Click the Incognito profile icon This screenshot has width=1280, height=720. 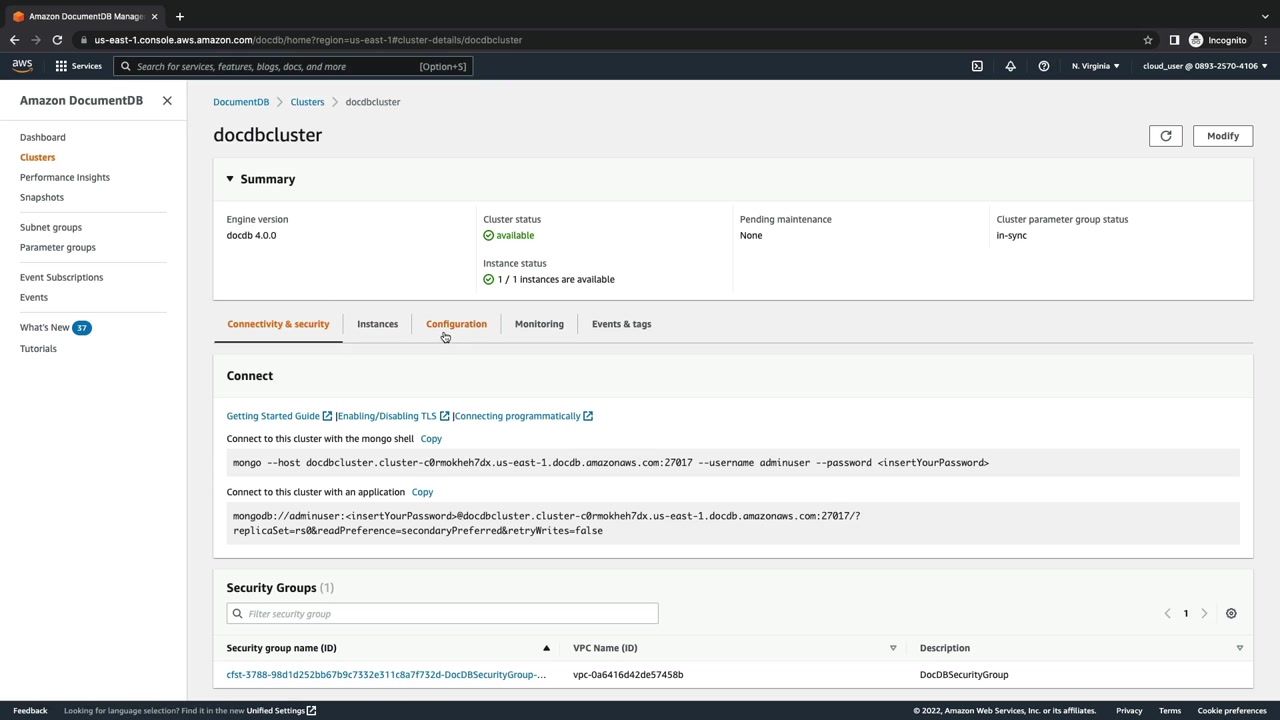point(1196,40)
